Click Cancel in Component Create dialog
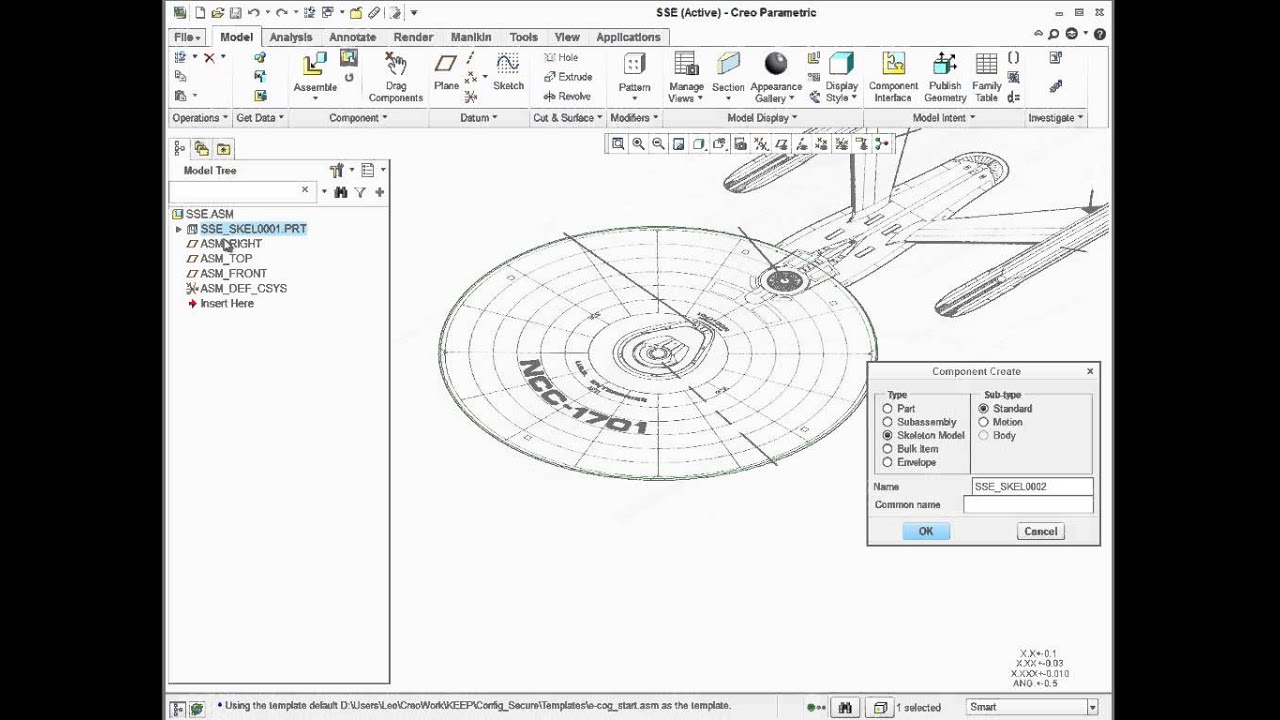This screenshot has width=1280, height=720. [x=1040, y=531]
